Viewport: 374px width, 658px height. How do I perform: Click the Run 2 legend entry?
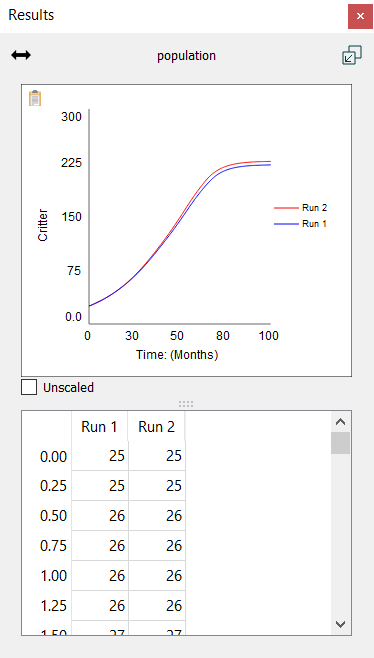(301, 208)
